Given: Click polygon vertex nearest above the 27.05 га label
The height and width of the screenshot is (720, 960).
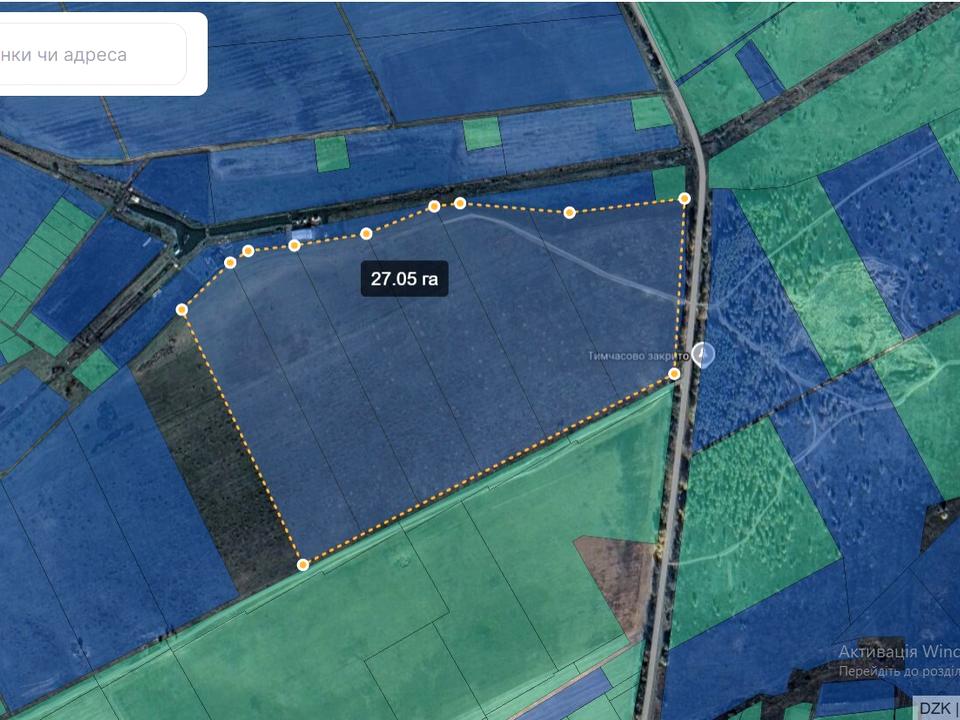Looking at the screenshot, I should pos(366,234).
